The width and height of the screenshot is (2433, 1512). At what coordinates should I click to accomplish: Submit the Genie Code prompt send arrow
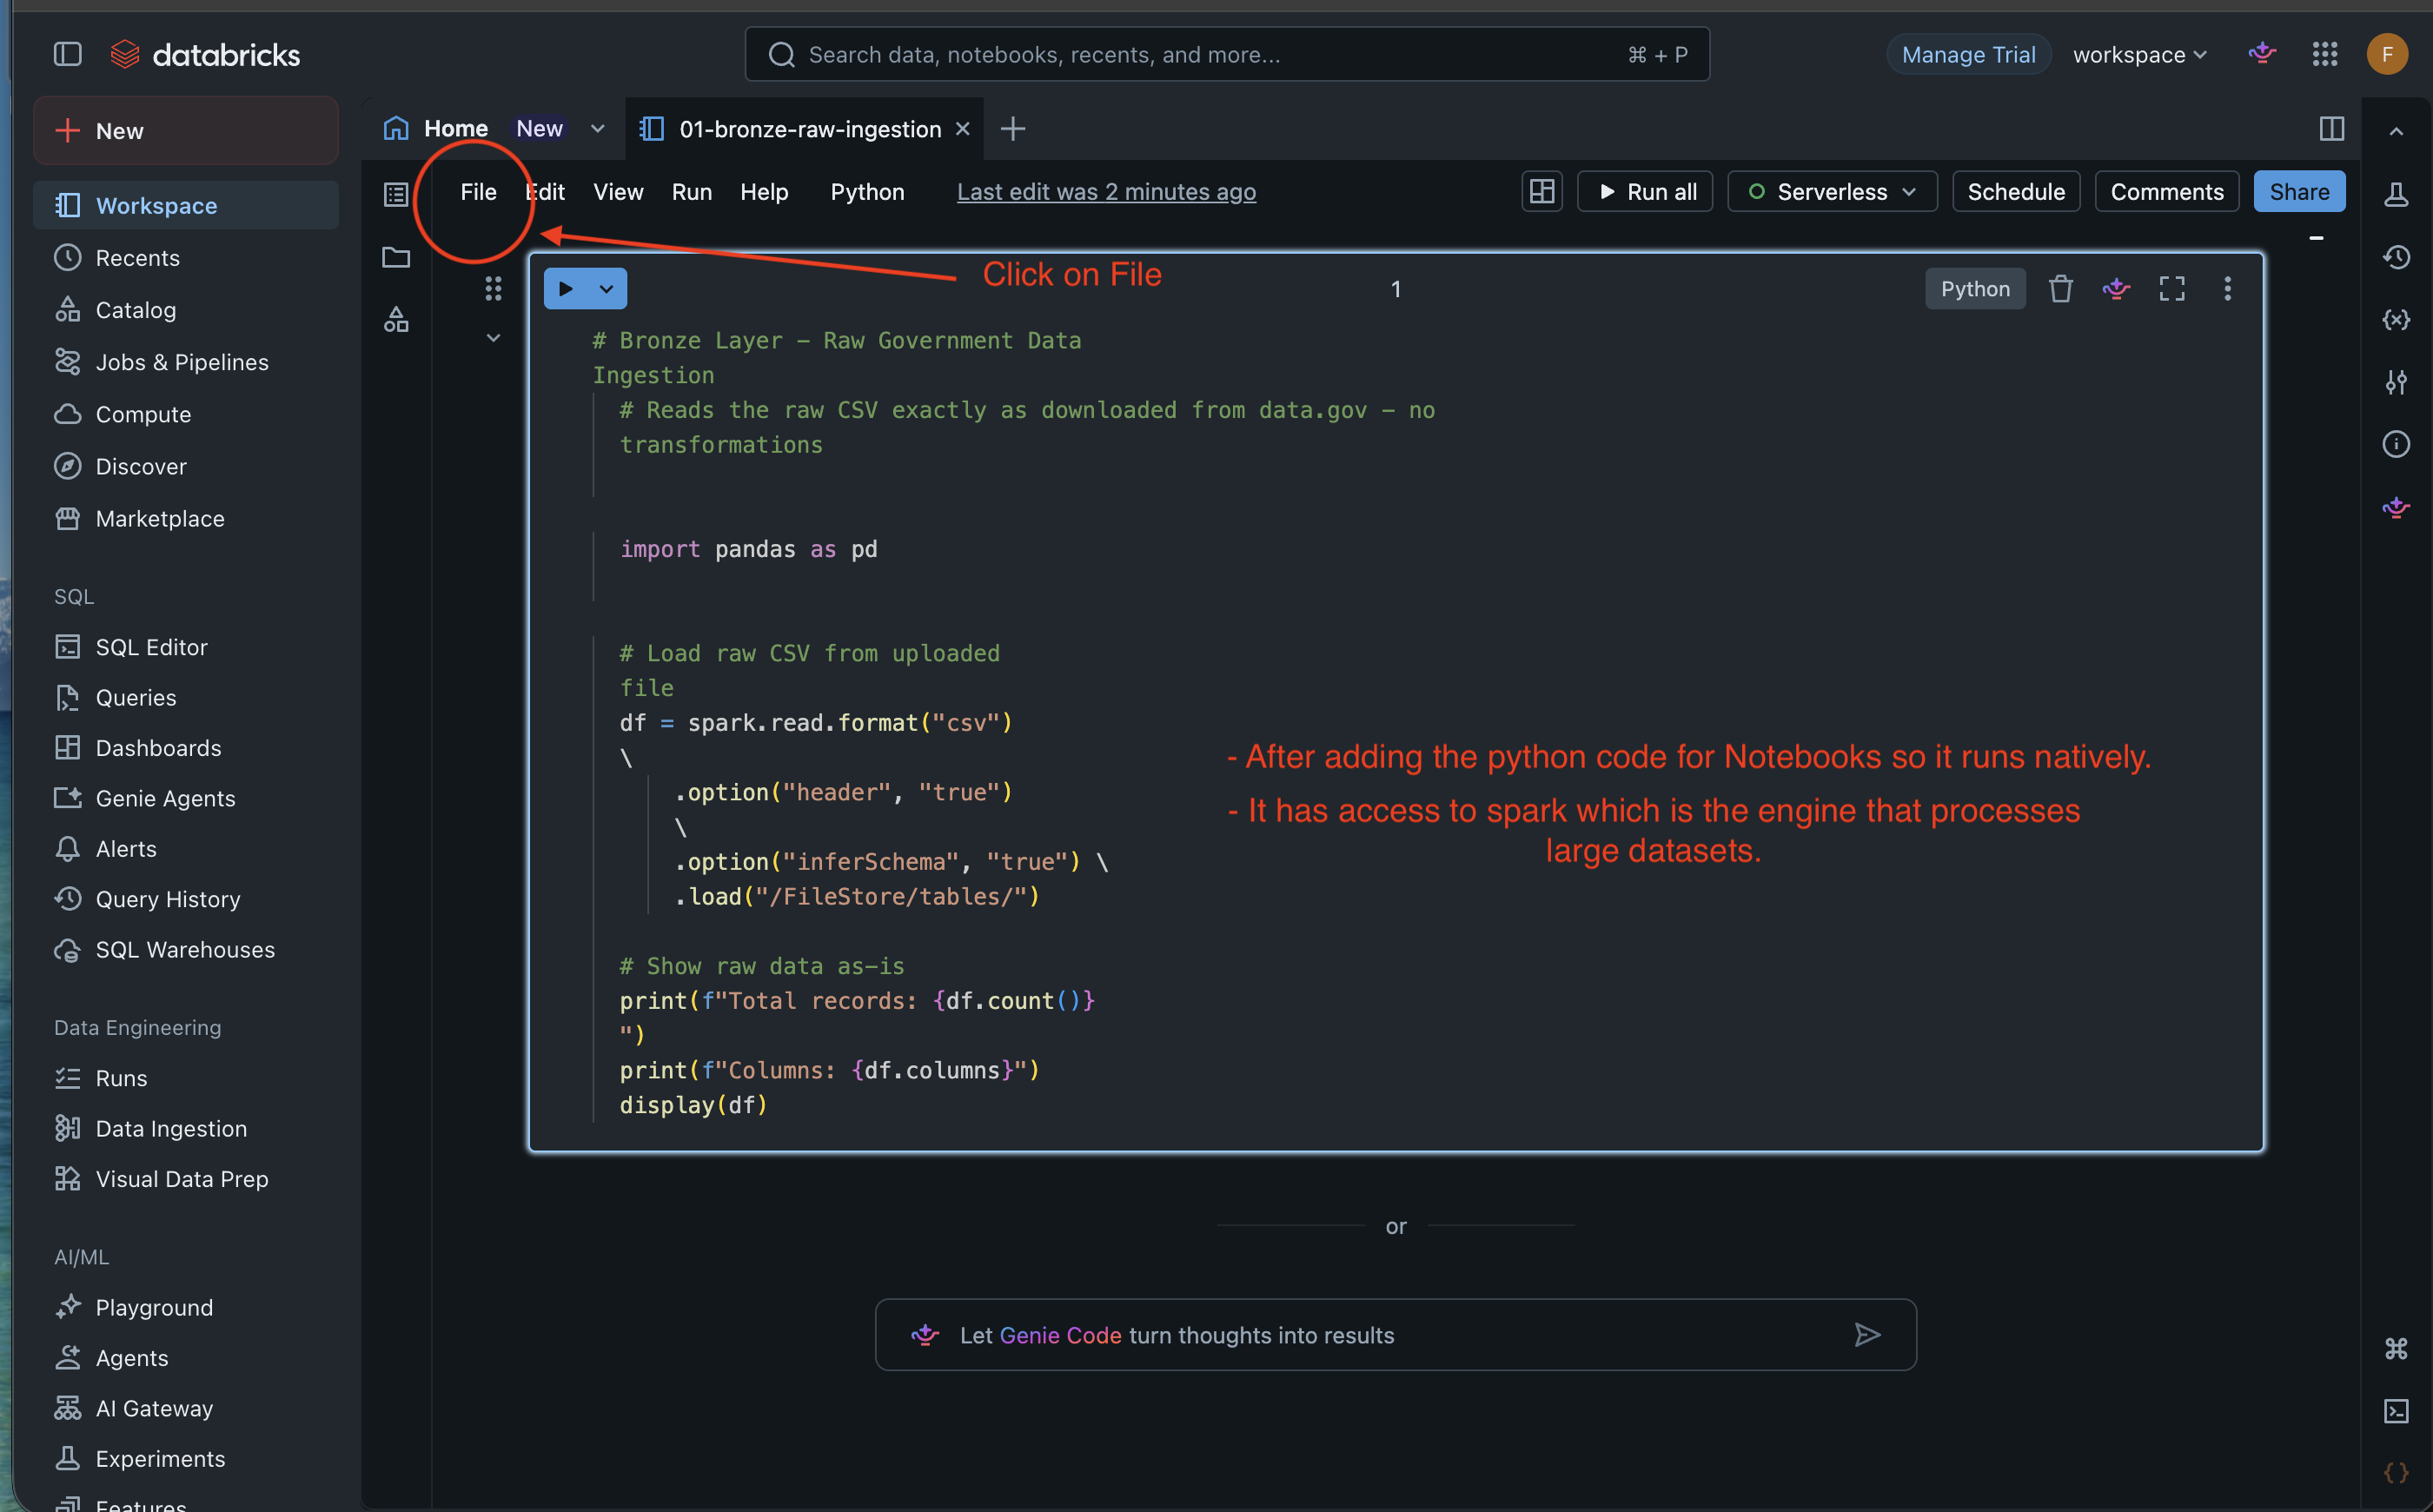pos(1867,1335)
